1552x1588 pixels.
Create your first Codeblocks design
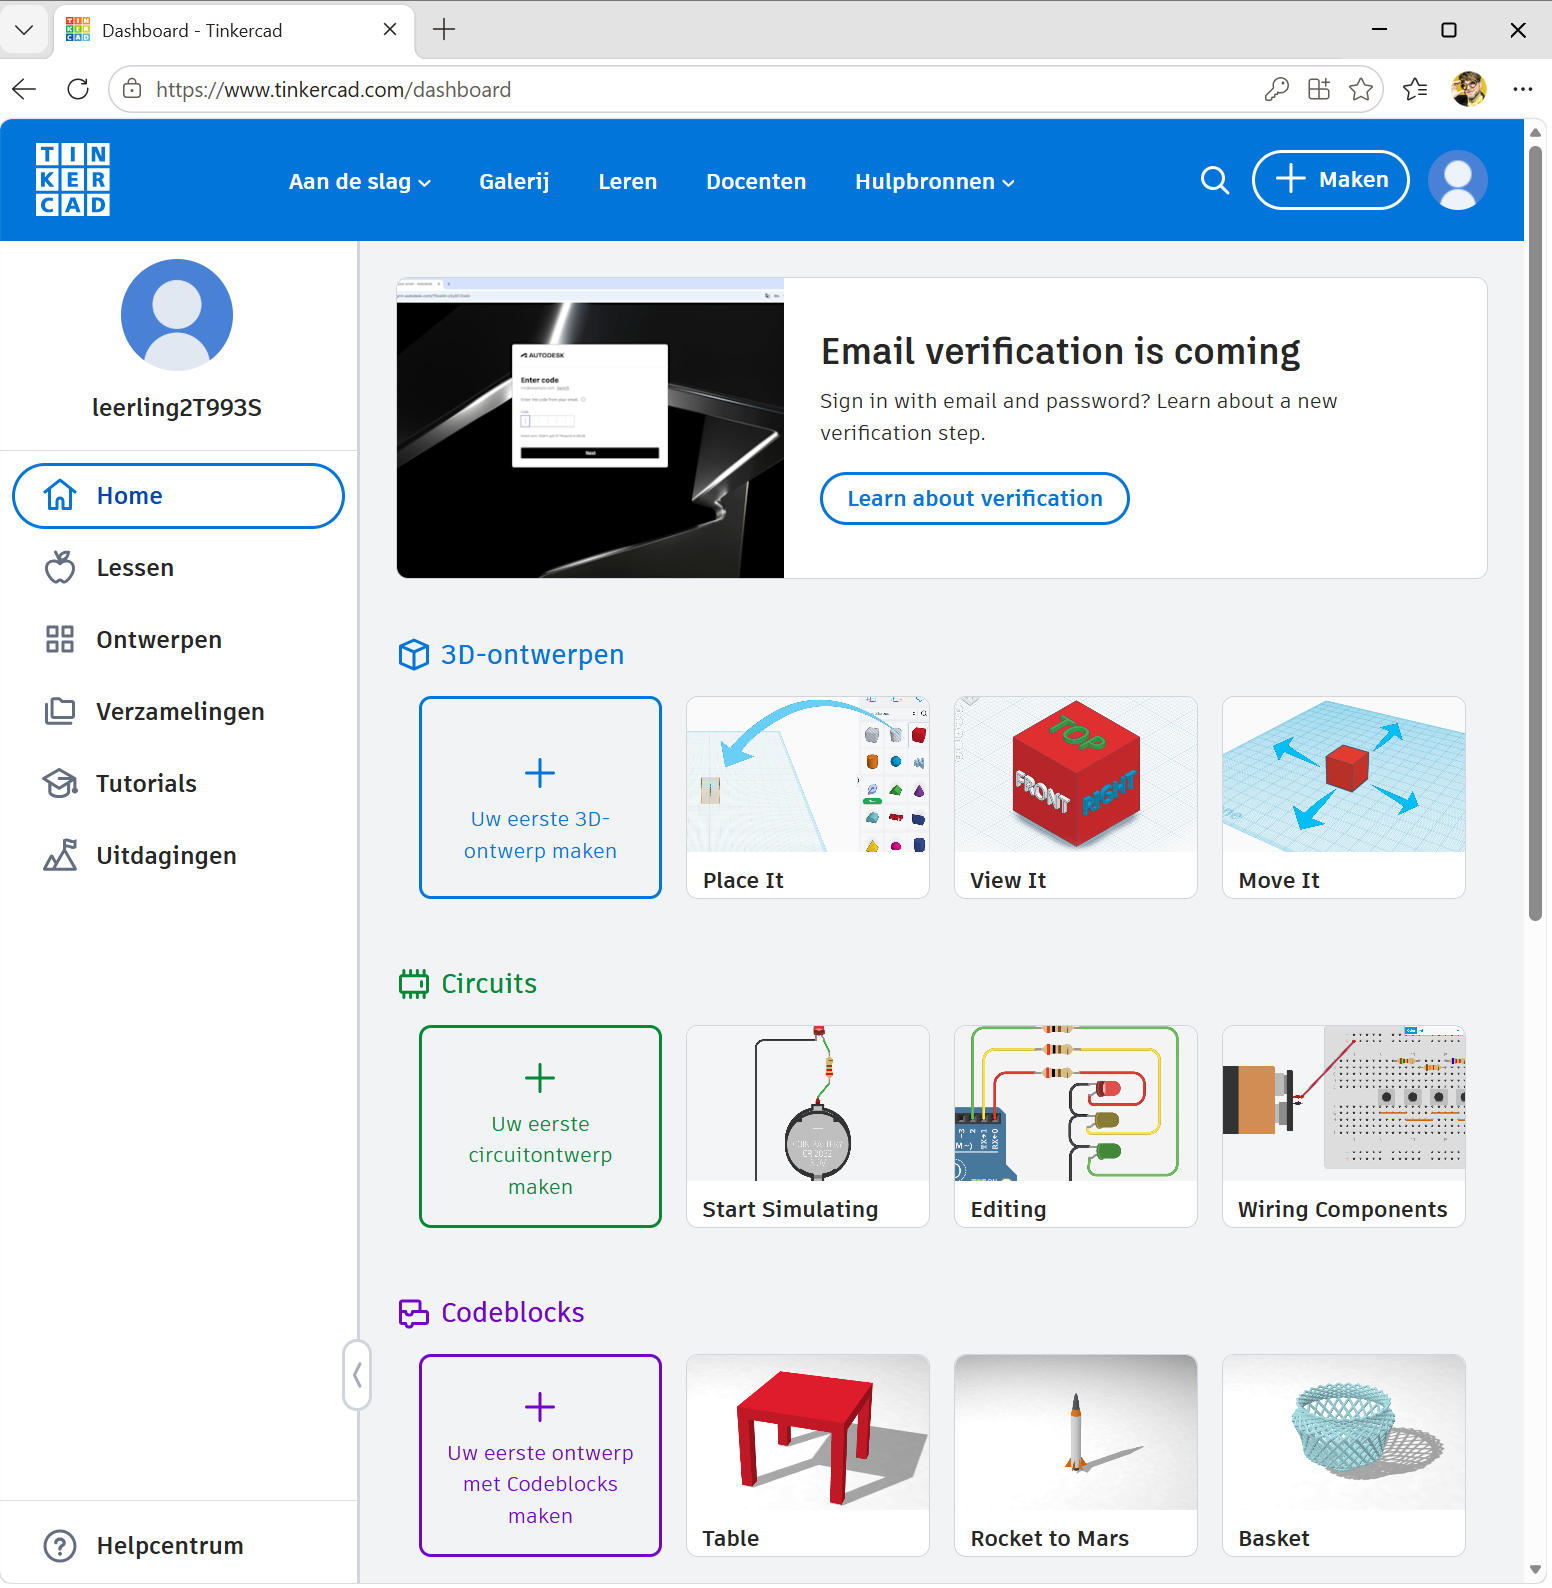[x=540, y=1455]
